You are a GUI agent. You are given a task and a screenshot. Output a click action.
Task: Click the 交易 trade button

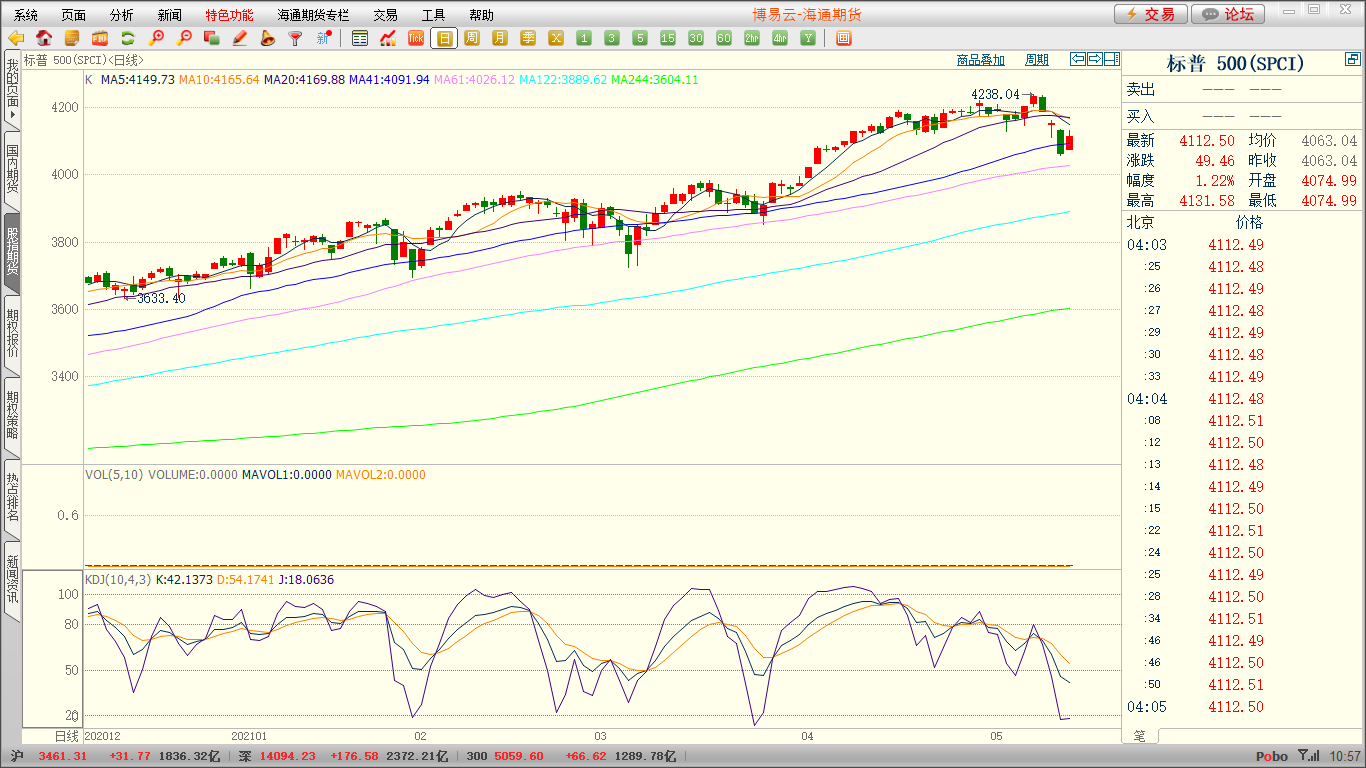1151,14
